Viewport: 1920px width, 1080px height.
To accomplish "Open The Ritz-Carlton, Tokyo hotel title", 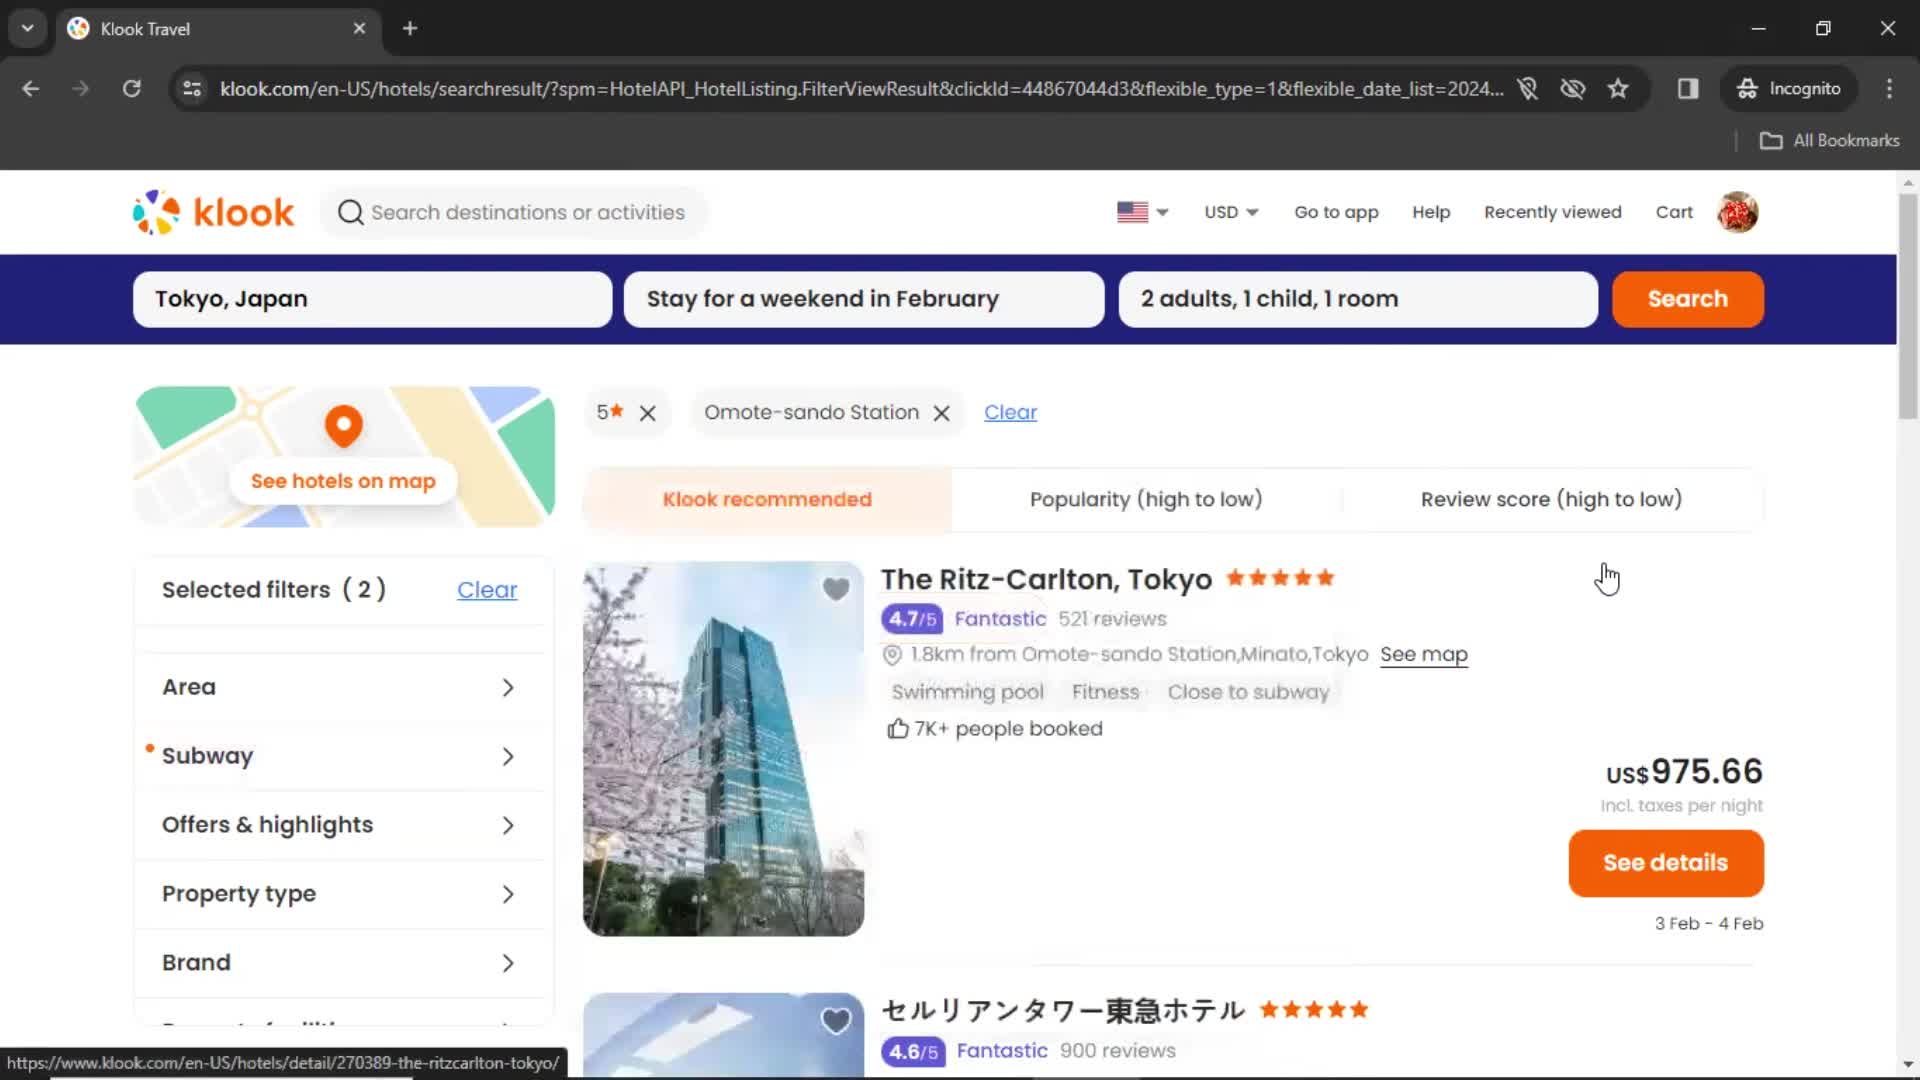I will coord(1046,580).
